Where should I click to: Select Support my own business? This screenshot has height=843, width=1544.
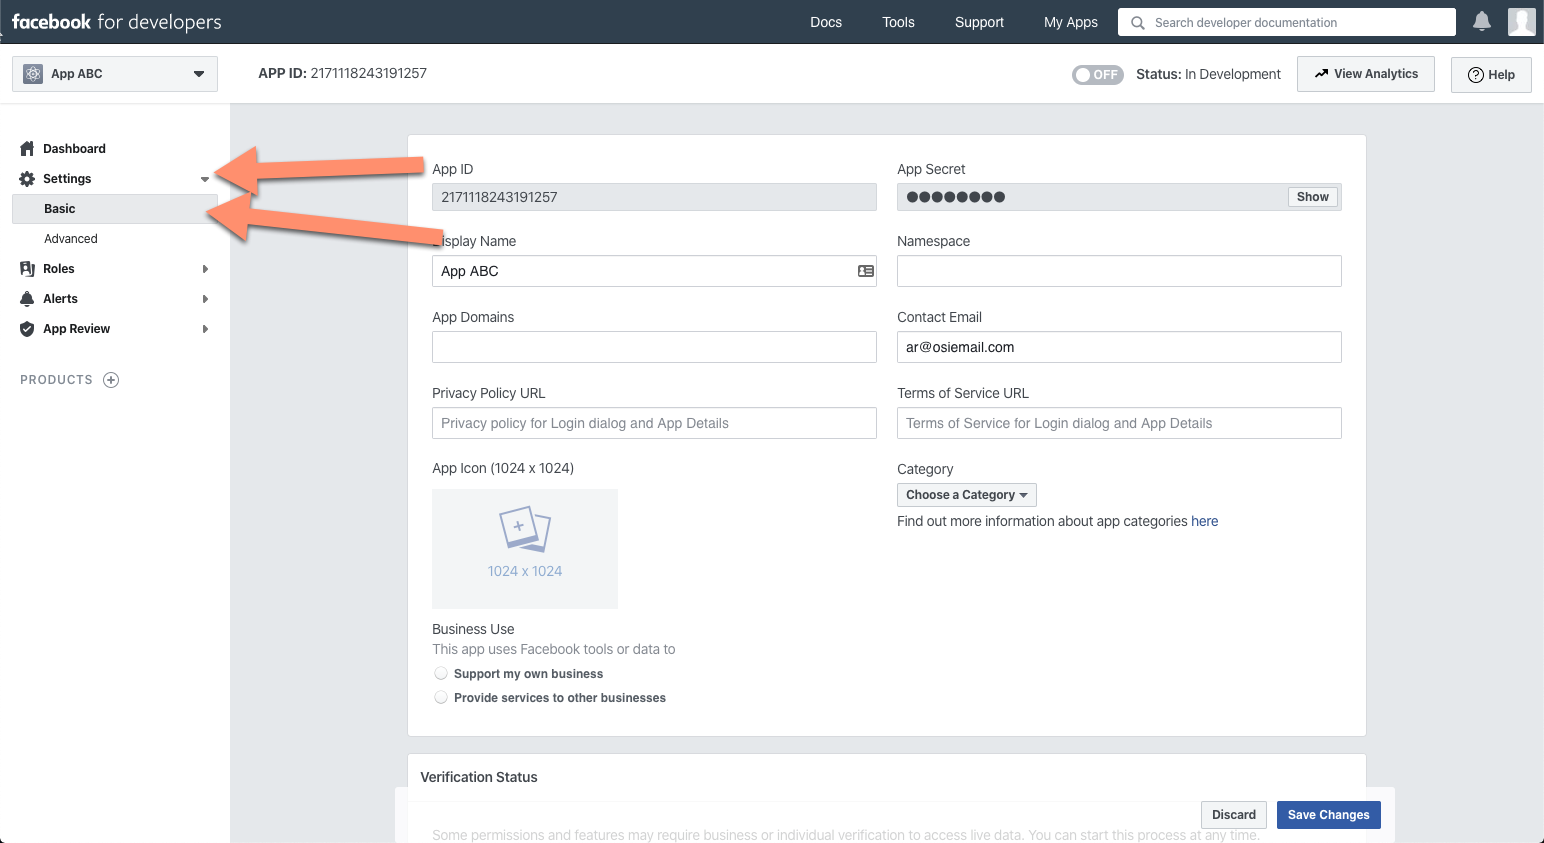pos(441,674)
